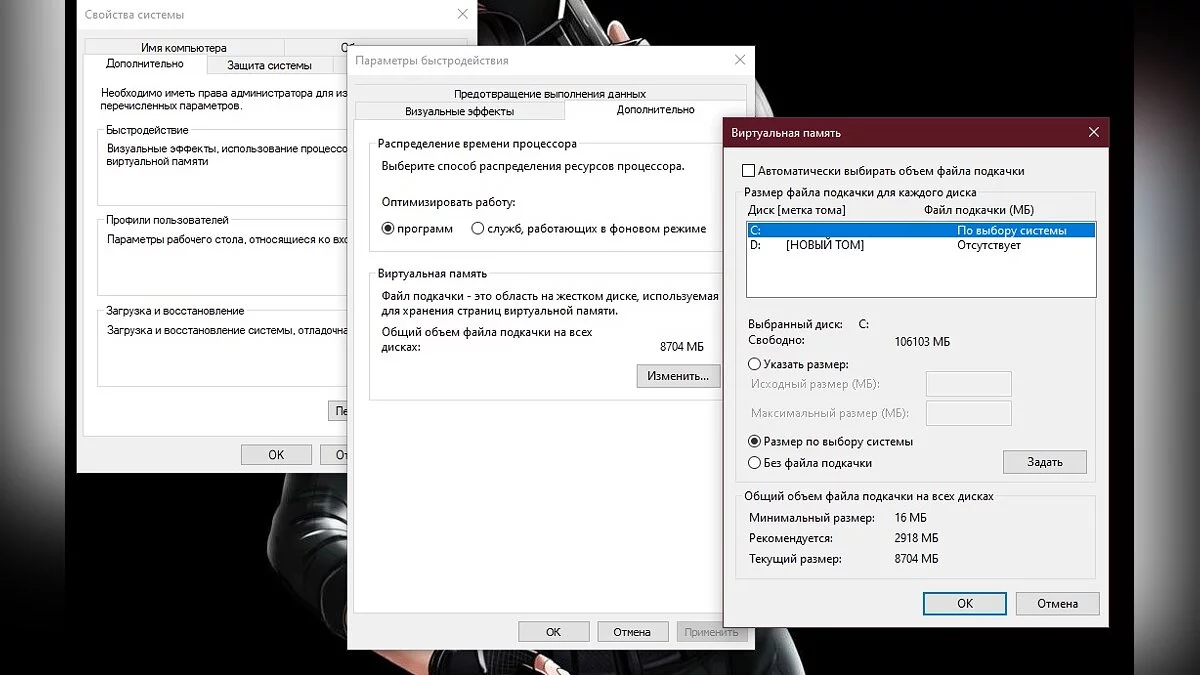This screenshot has height=675, width=1200.
Task: Click the Задать button
Action: [x=1044, y=462]
